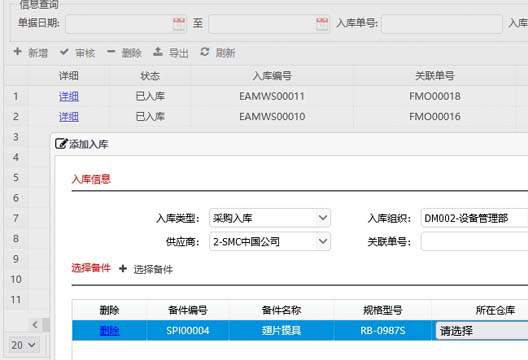Click the 审核 checkmark icon

[64, 52]
